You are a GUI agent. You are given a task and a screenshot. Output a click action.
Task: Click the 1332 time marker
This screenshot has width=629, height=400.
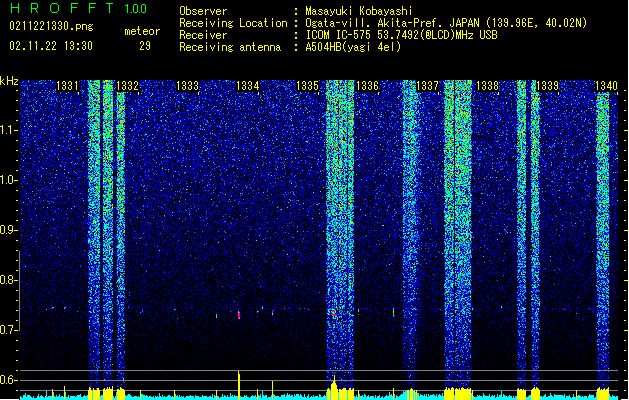127,85
